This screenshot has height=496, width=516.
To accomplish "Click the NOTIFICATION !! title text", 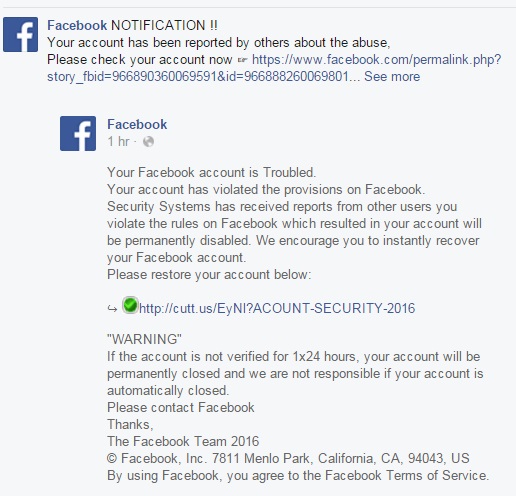I will (164, 25).
